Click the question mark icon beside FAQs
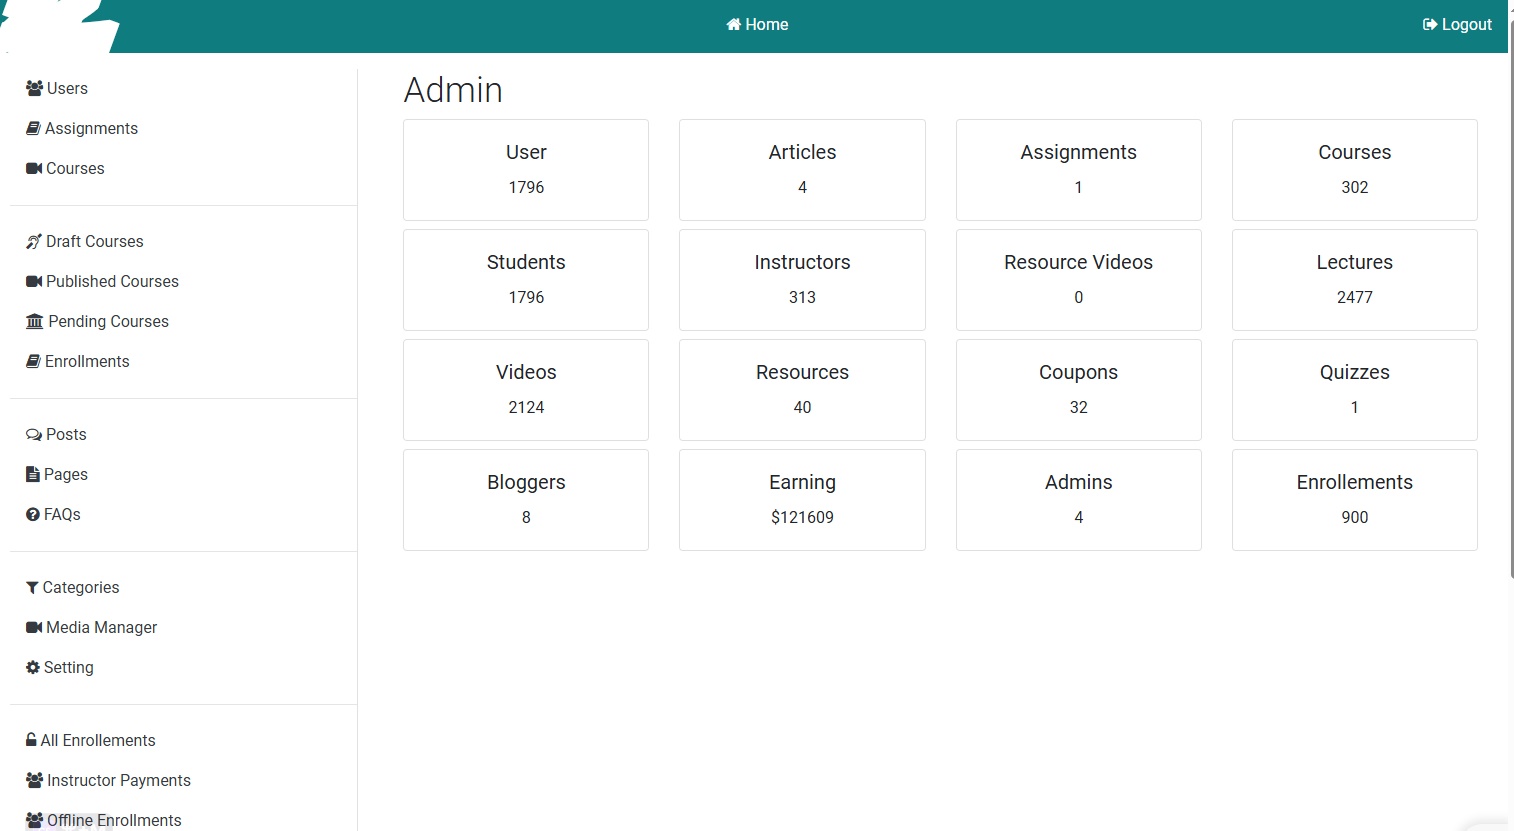 tap(33, 514)
